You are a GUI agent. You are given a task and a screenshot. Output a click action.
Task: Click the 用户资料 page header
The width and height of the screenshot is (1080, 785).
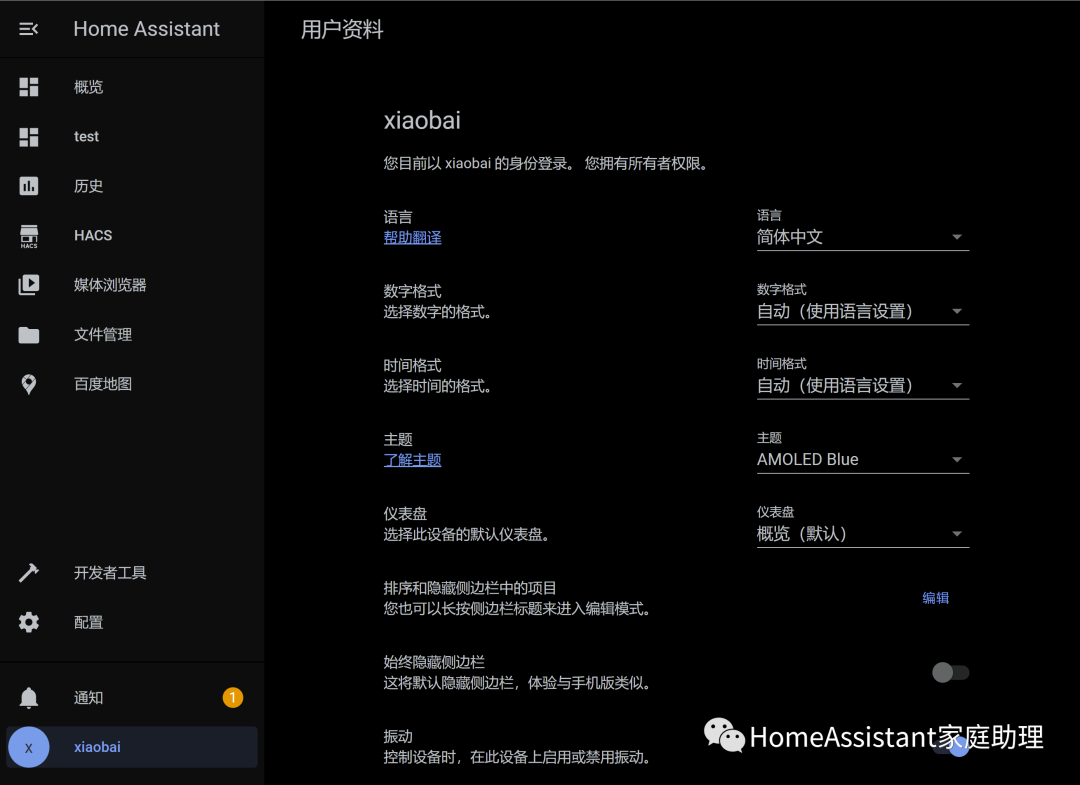click(x=342, y=30)
